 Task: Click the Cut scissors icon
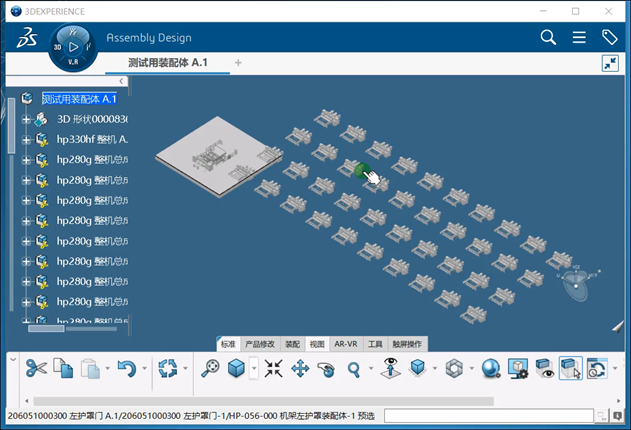click(36, 368)
